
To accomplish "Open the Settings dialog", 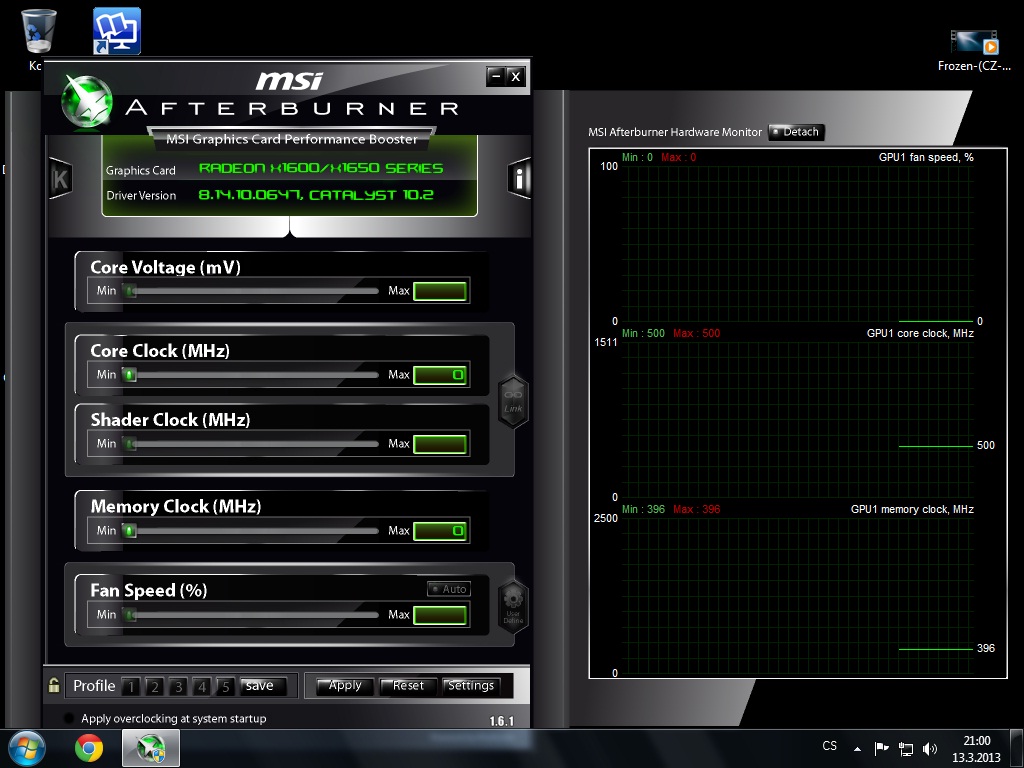I will point(471,686).
